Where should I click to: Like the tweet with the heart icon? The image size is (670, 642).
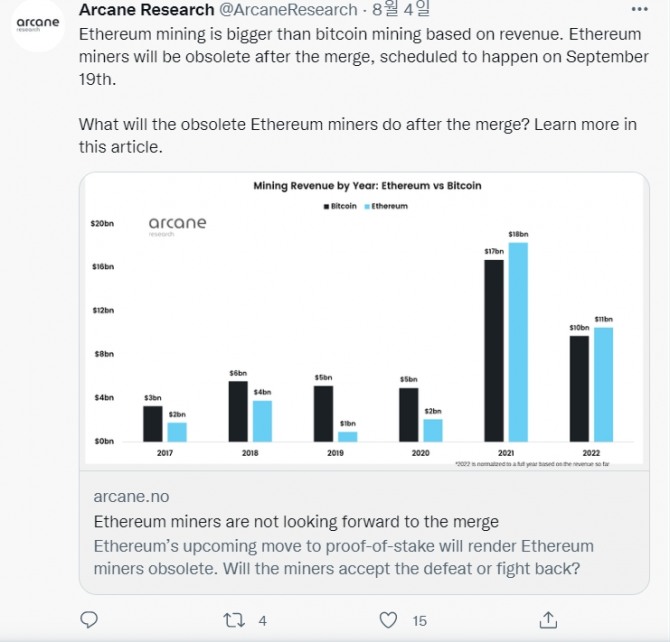click(x=388, y=620)
